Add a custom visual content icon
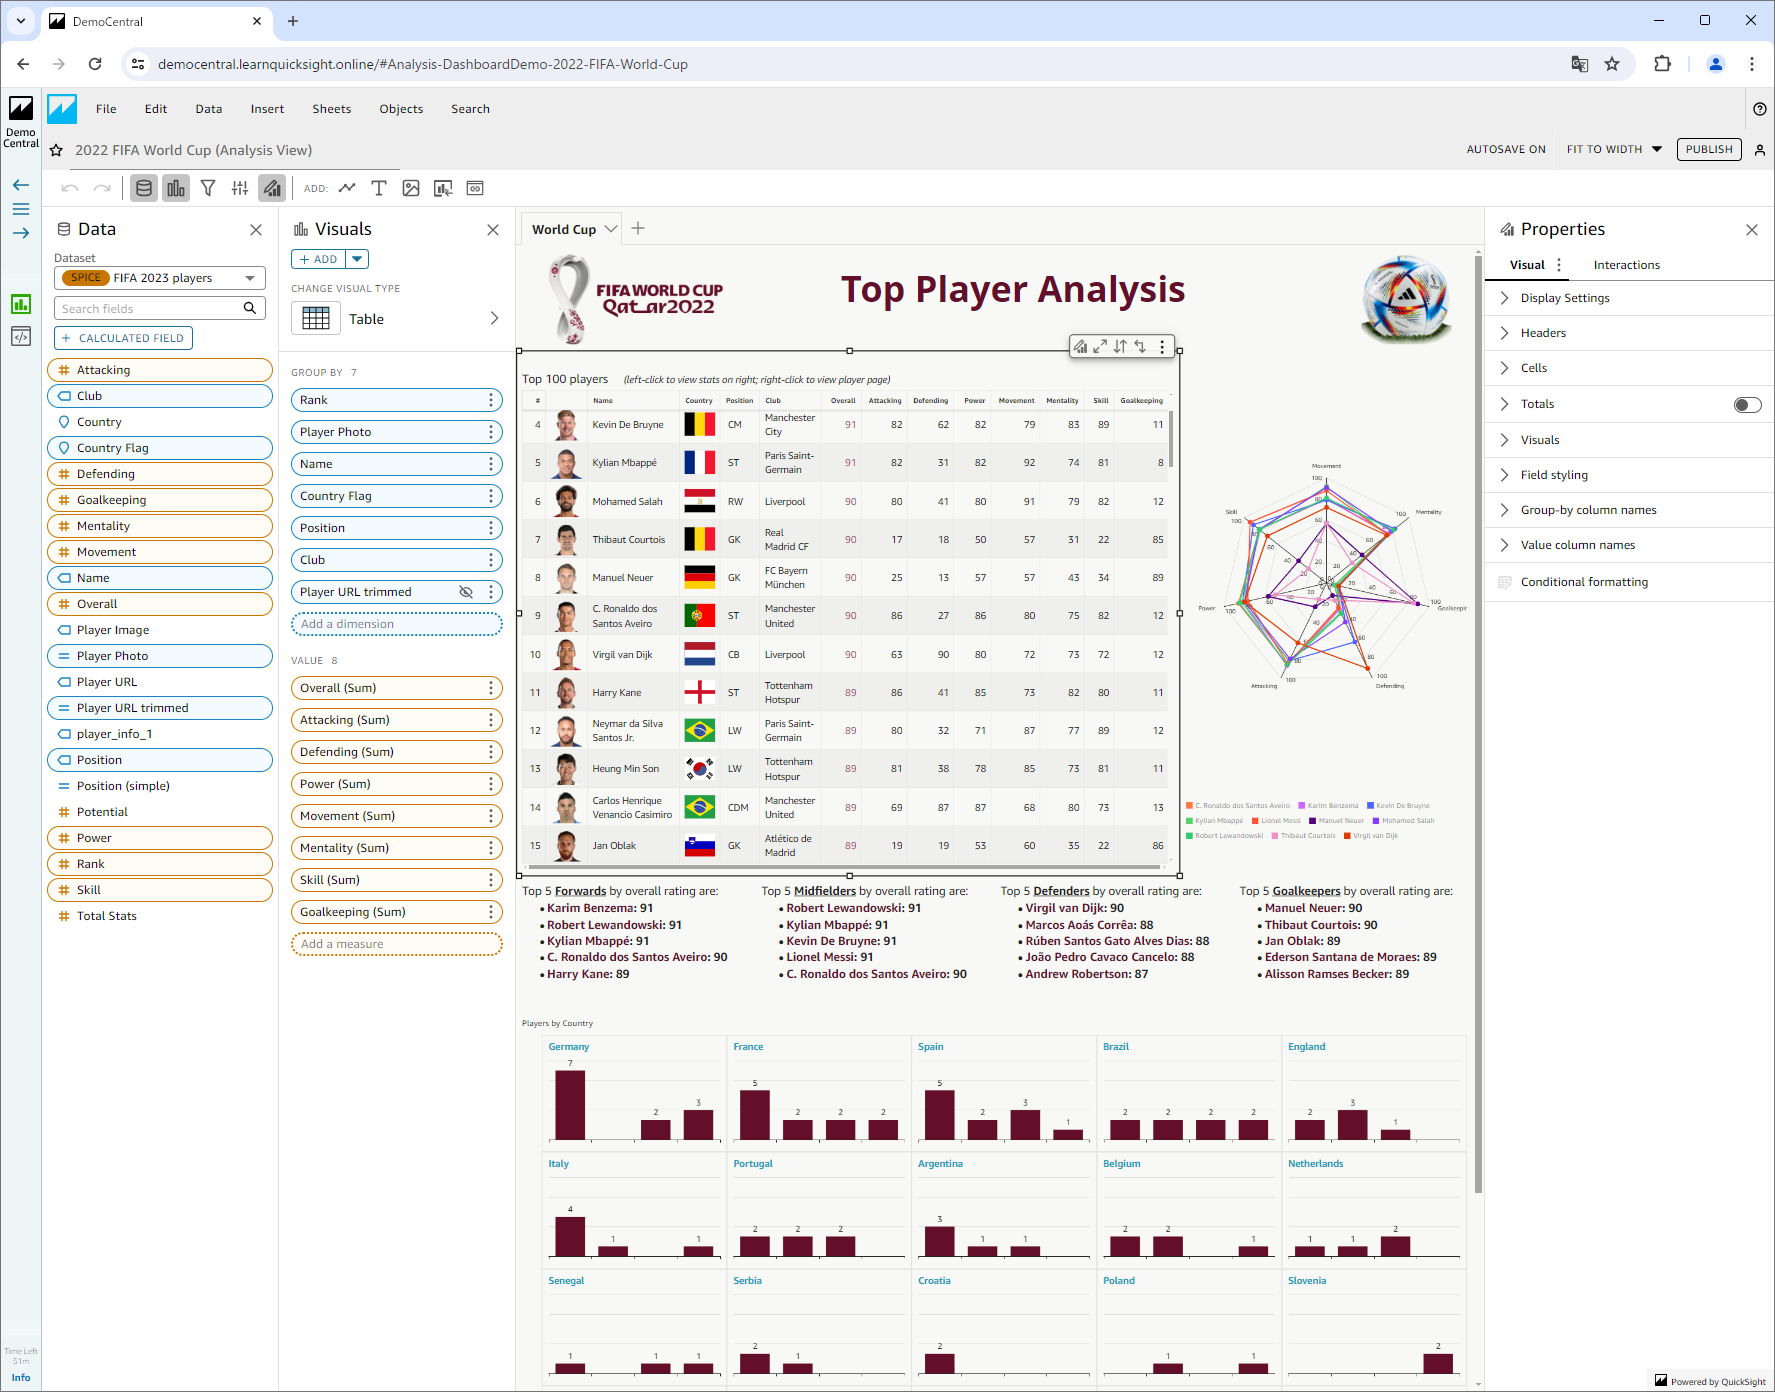 pos(443,188)
